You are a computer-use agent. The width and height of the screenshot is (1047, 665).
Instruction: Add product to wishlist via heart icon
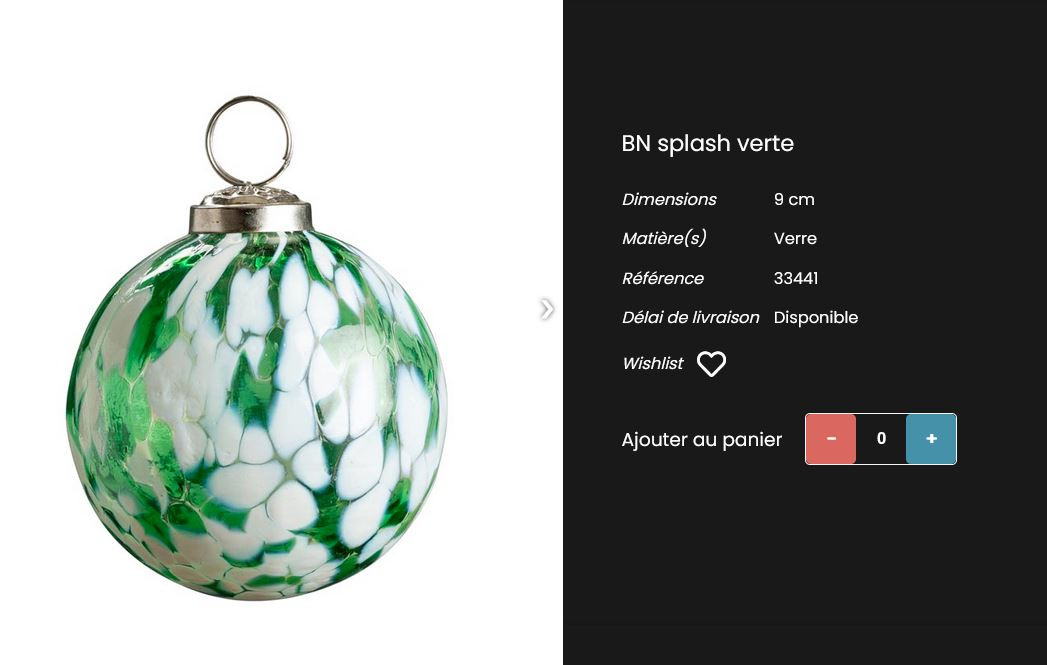pos(711,364)
